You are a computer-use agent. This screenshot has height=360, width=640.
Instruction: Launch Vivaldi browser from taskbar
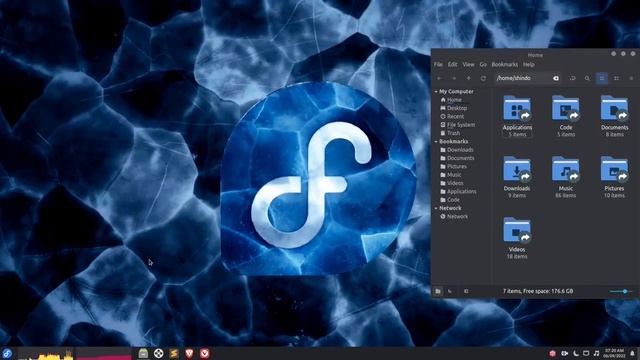(204, 353)
